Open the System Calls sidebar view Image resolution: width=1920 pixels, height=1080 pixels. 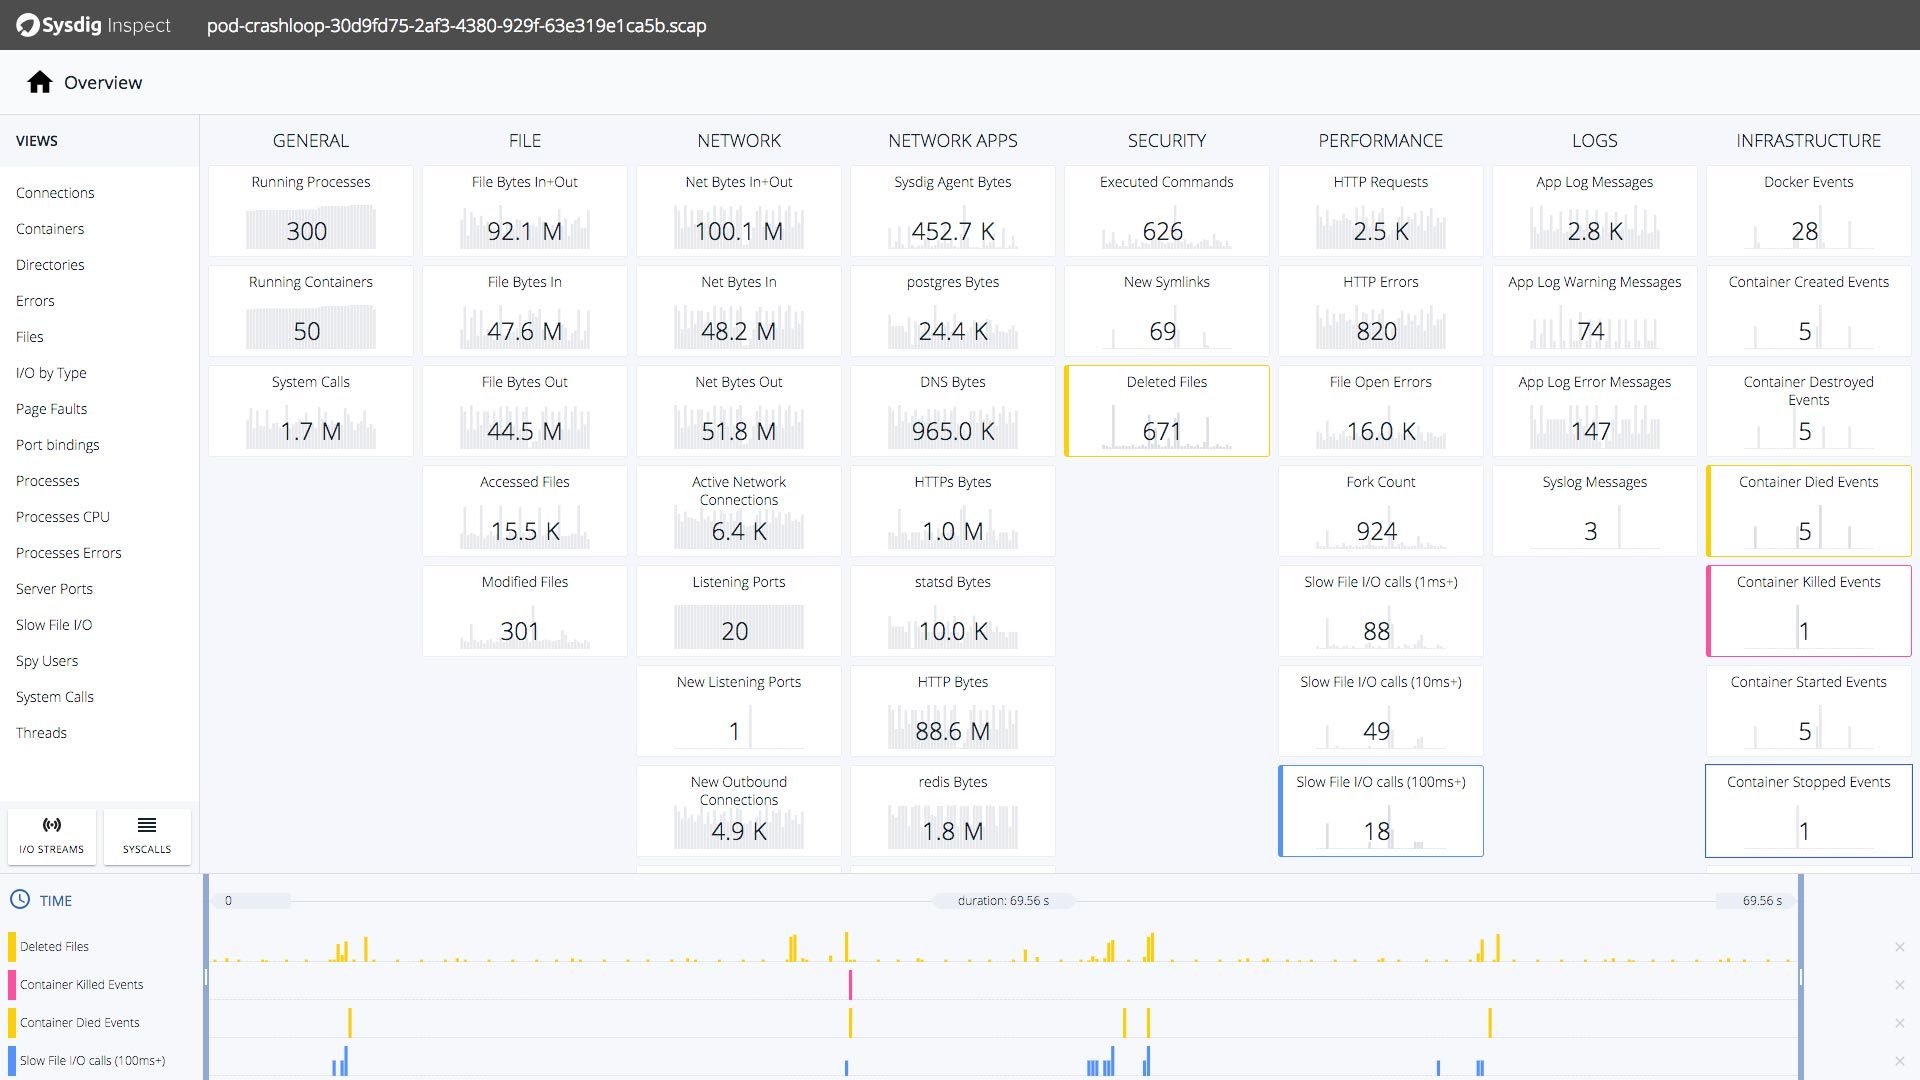click(55, 697)
